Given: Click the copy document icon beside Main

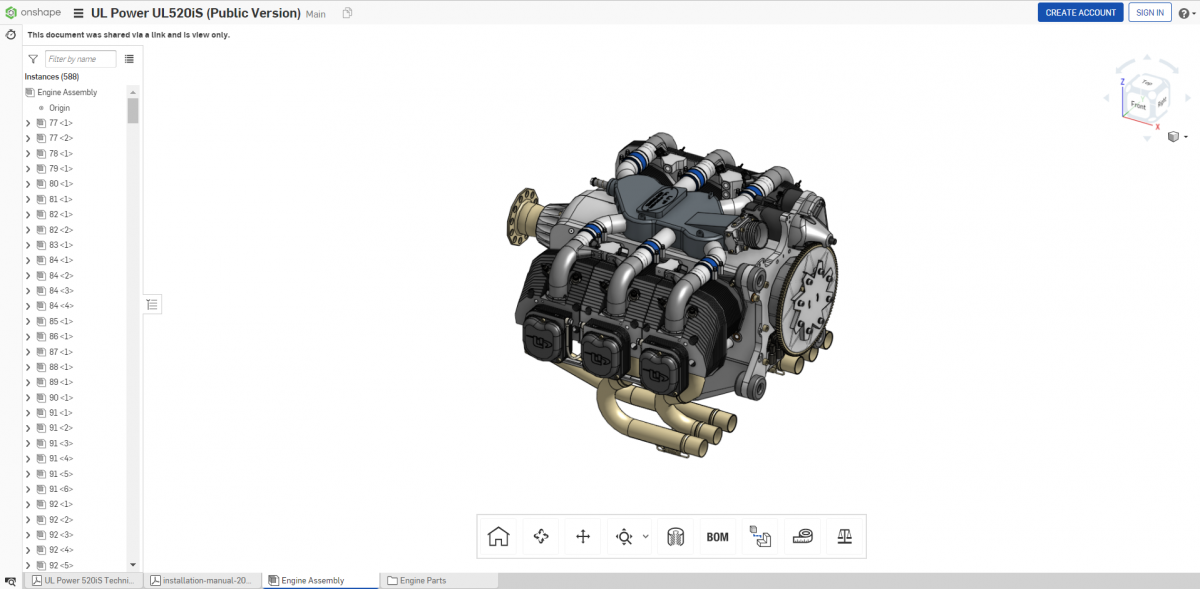Looking at the screenshot, I should 347,13.
